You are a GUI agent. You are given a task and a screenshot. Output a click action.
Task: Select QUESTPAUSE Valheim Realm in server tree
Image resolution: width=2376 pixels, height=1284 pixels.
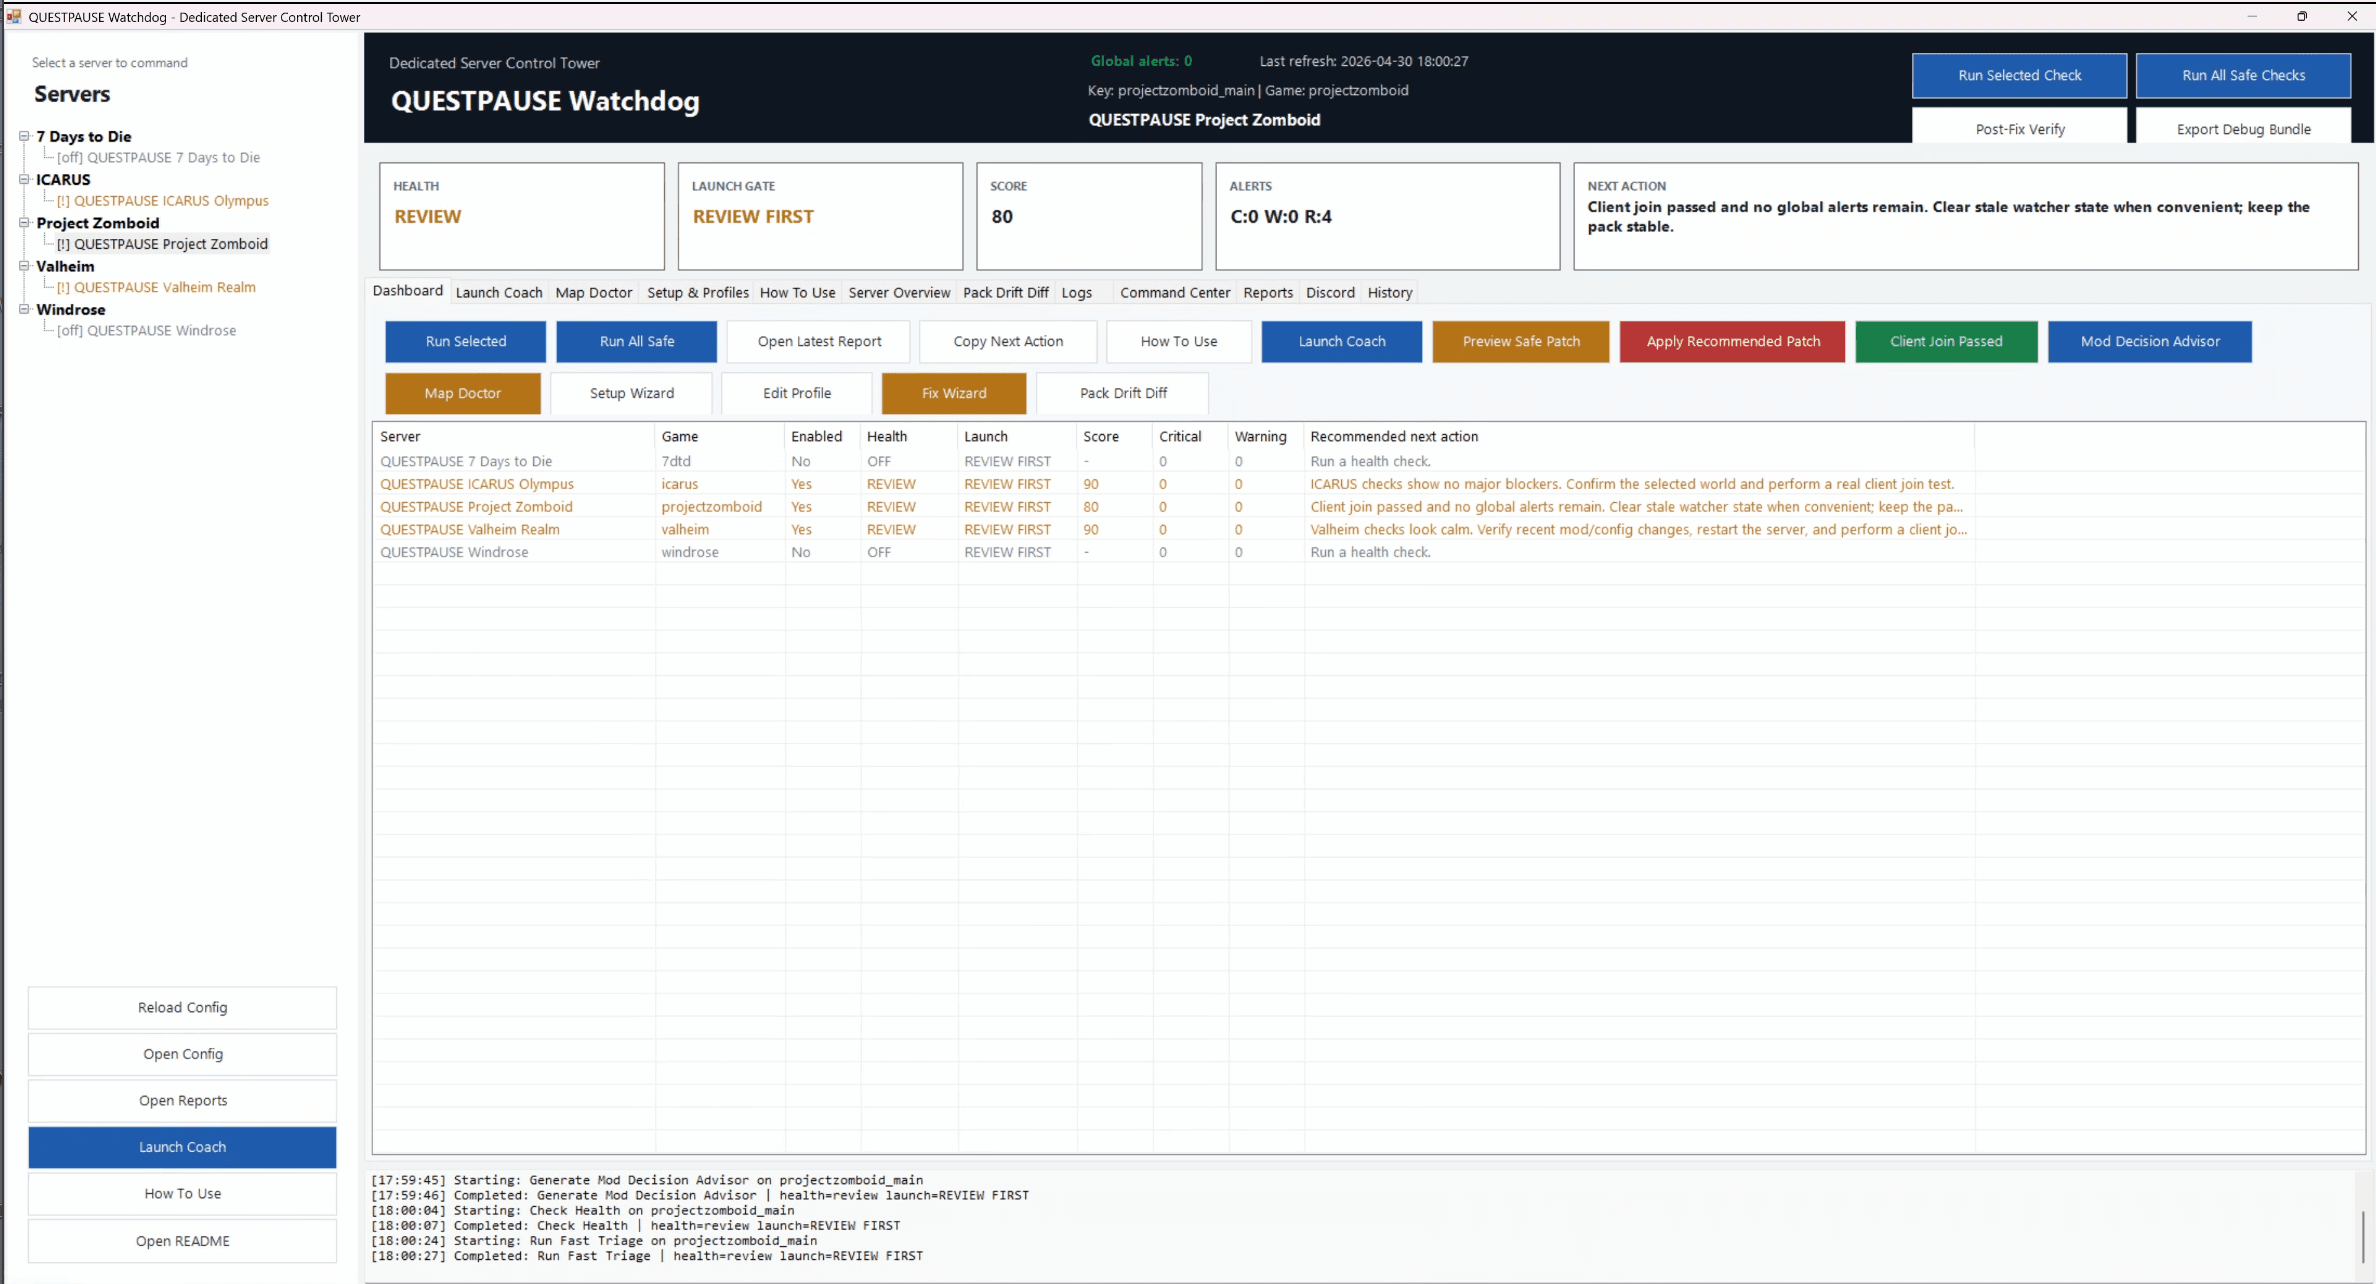click(156, 287)
